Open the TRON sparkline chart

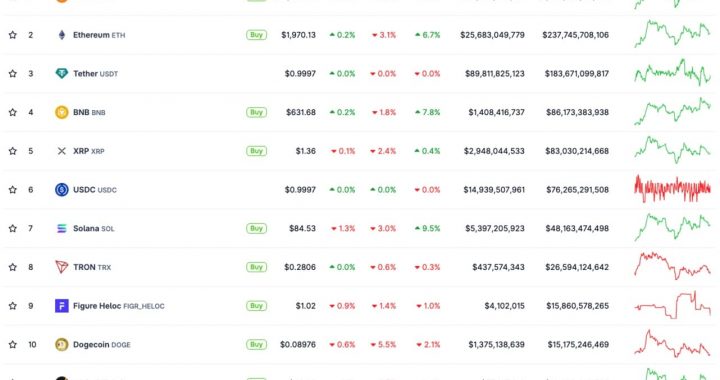pos(673,266)
